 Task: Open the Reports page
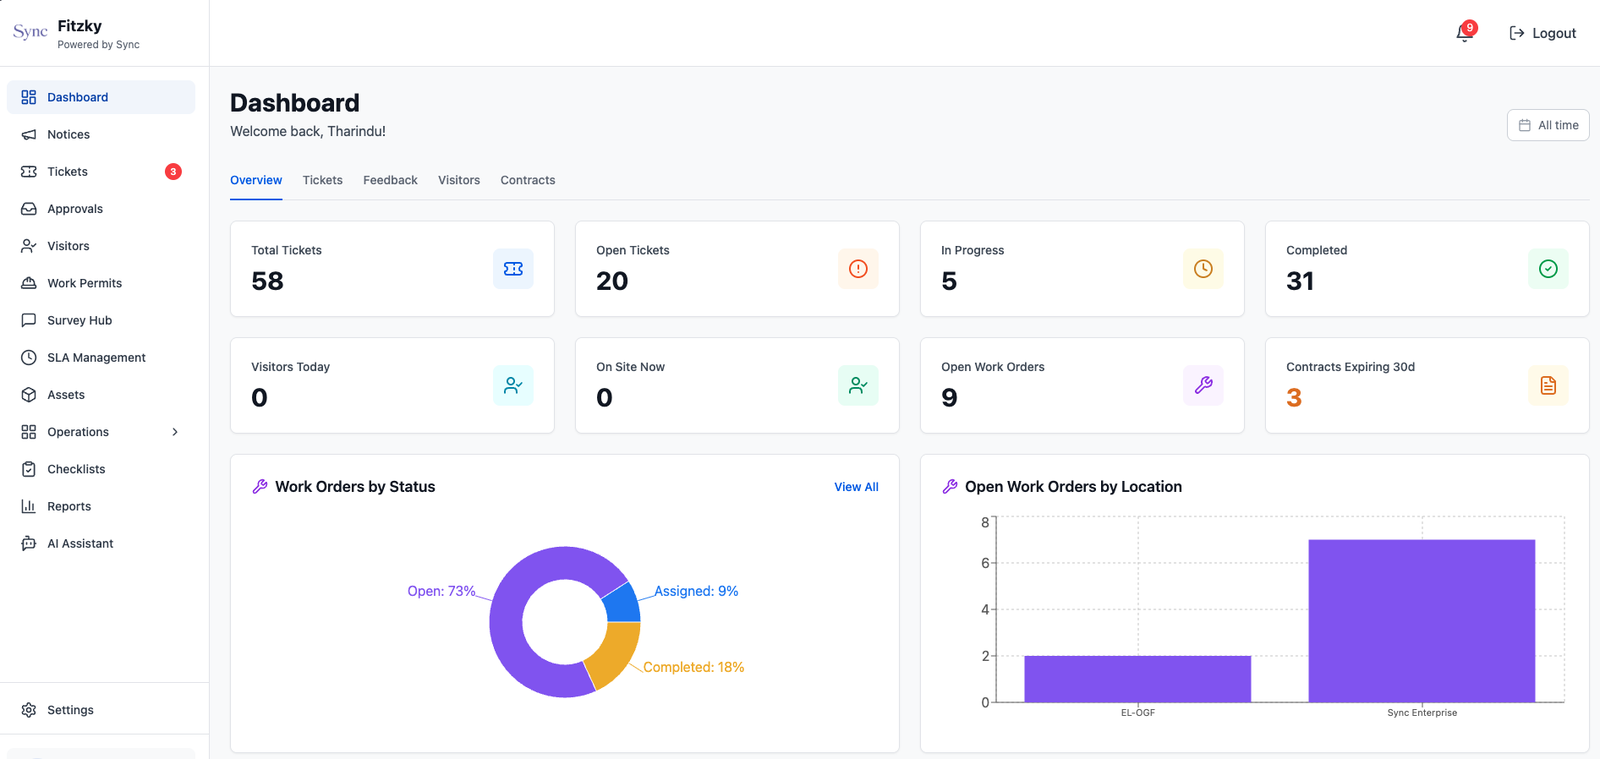click(101, 506)
